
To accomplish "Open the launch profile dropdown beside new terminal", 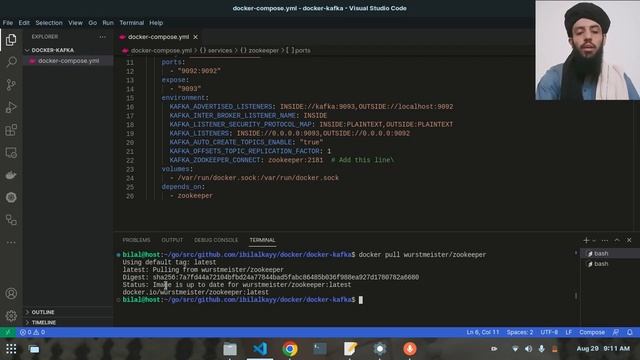I will [x=594, y=241].
